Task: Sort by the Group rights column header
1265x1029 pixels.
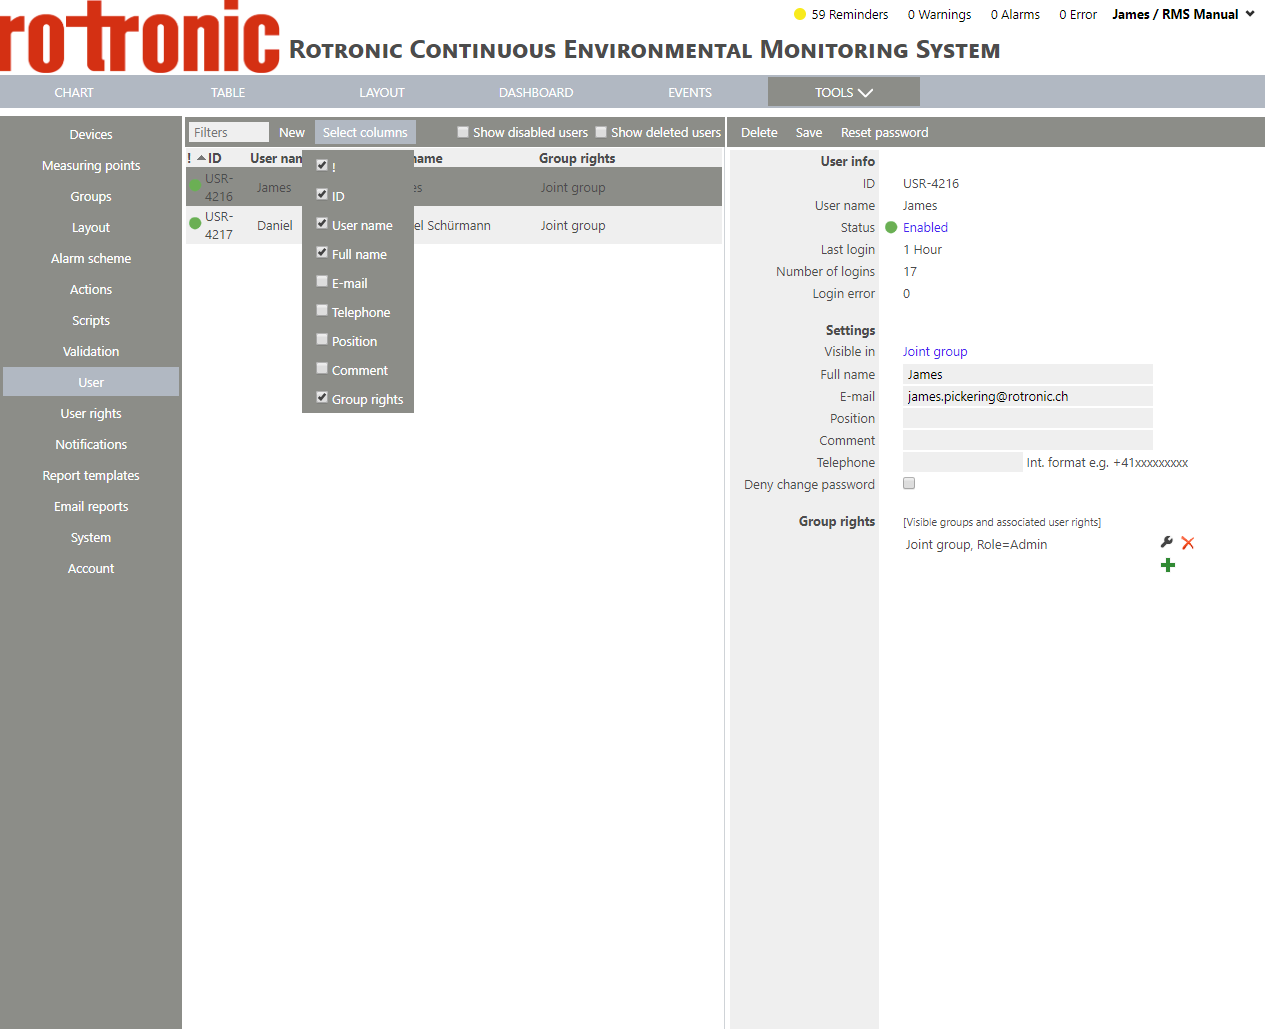Action: (x=577, y=158)
